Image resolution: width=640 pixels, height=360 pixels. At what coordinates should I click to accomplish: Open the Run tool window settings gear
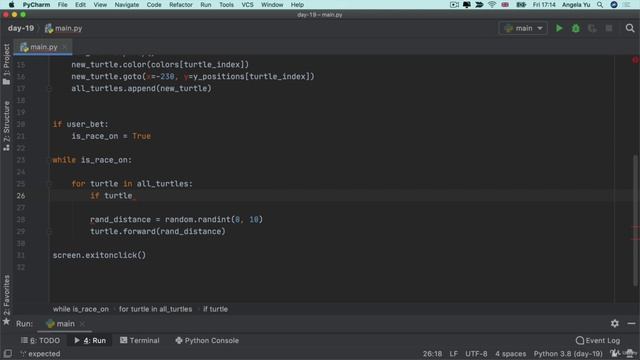(x=615, y=323)
